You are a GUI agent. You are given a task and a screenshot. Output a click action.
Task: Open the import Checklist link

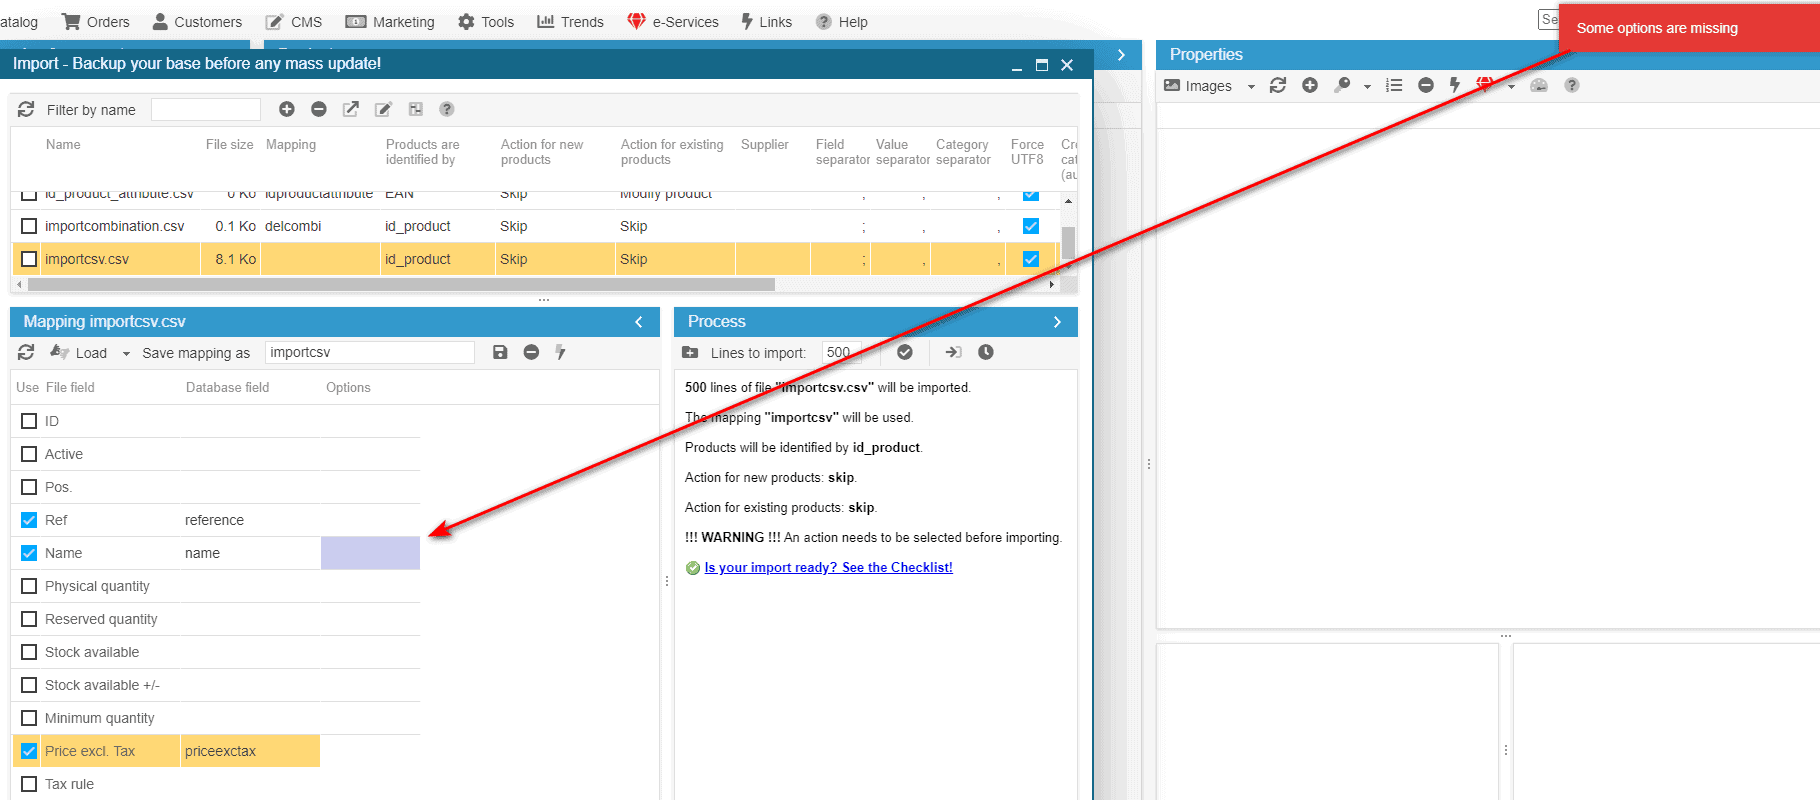pyautogui.click(x=828, y=567)
